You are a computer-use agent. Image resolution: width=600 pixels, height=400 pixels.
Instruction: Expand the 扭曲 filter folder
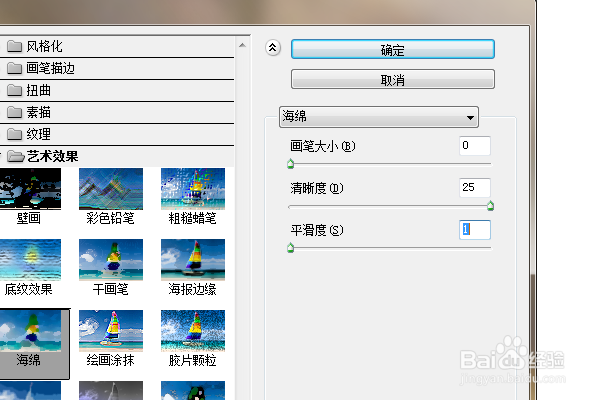pos(117,91)
